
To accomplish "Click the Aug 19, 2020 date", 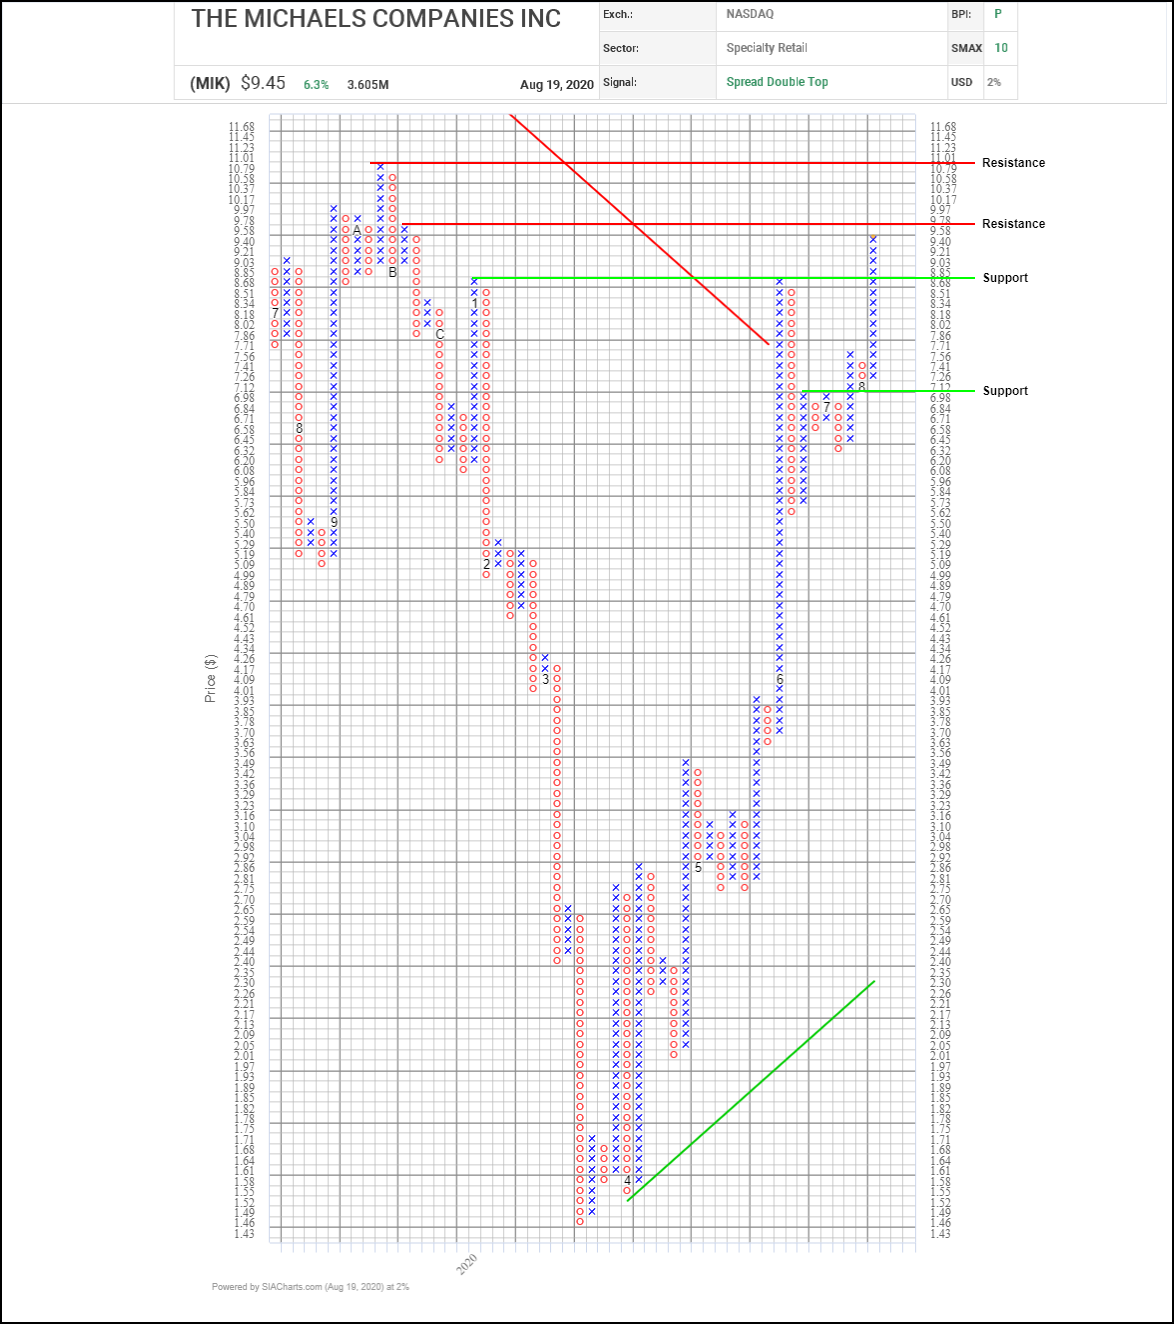I will click(x=556, y=85).
